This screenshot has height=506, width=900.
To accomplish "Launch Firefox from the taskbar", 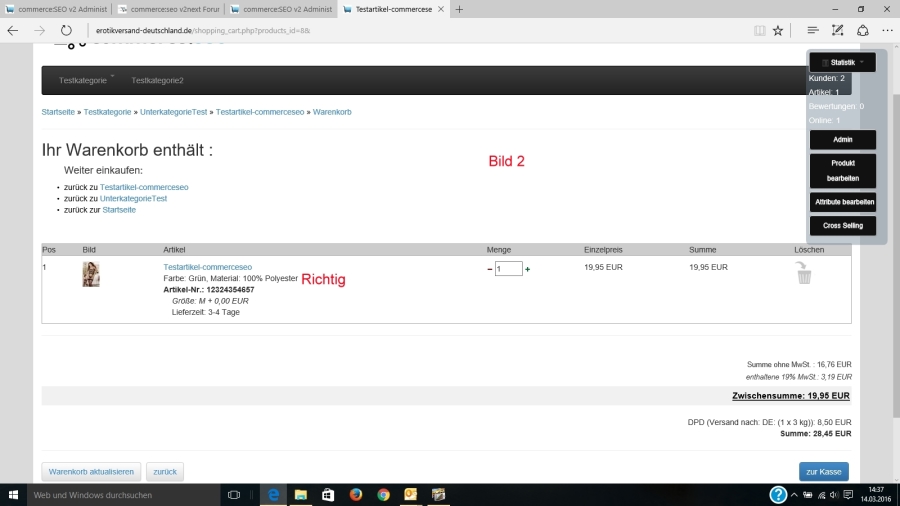I will click(x=356, y=495).
